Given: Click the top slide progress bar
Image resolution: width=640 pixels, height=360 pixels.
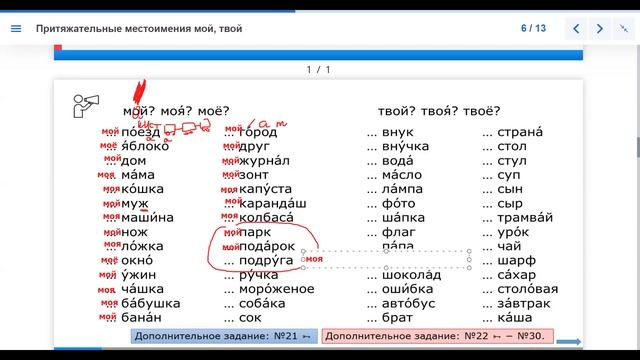Looking at the screenshot, I should pos(320,11).
